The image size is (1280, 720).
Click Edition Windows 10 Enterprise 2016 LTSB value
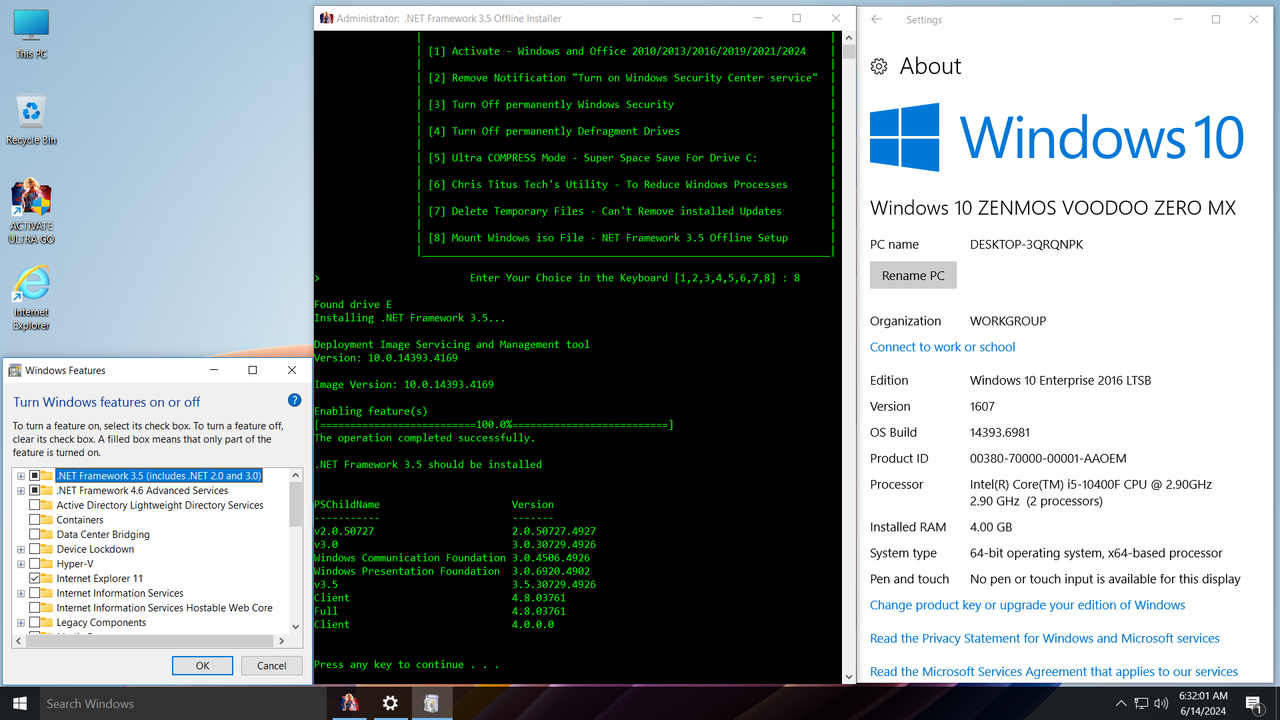1060,380
